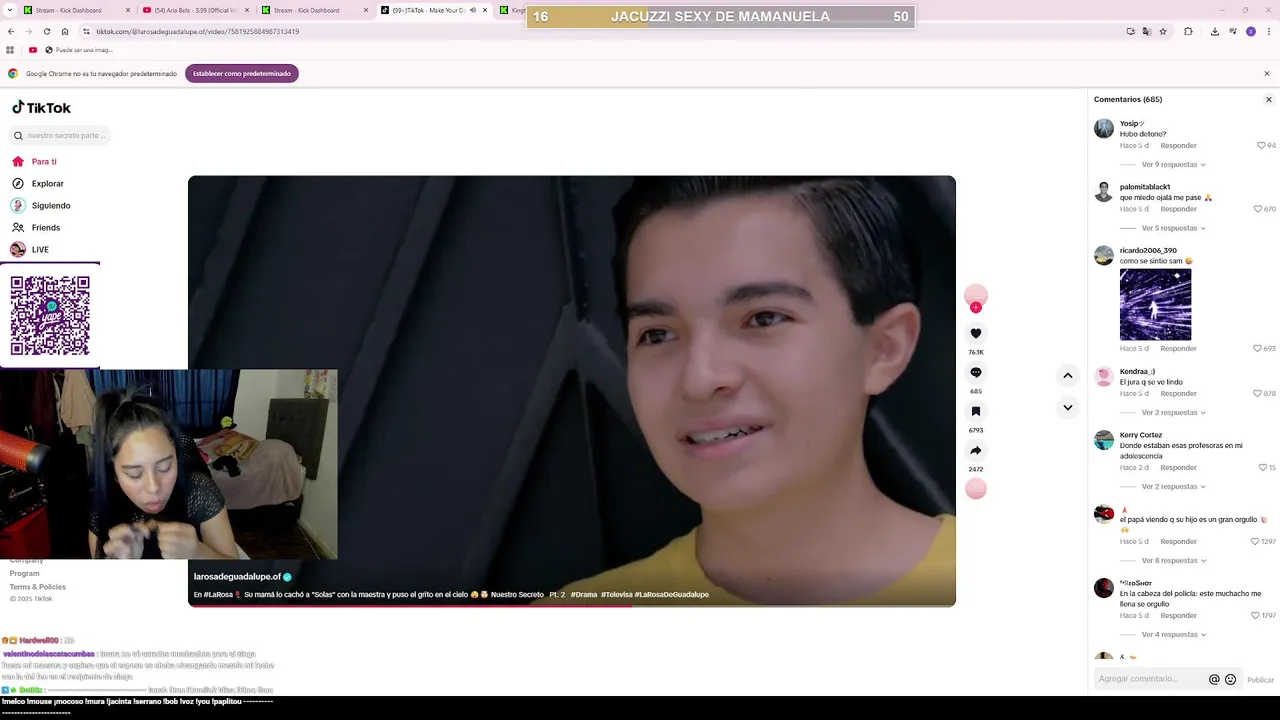Insert an at-mention in the comment box
Screen dimensions: 1280x720
1214,679
